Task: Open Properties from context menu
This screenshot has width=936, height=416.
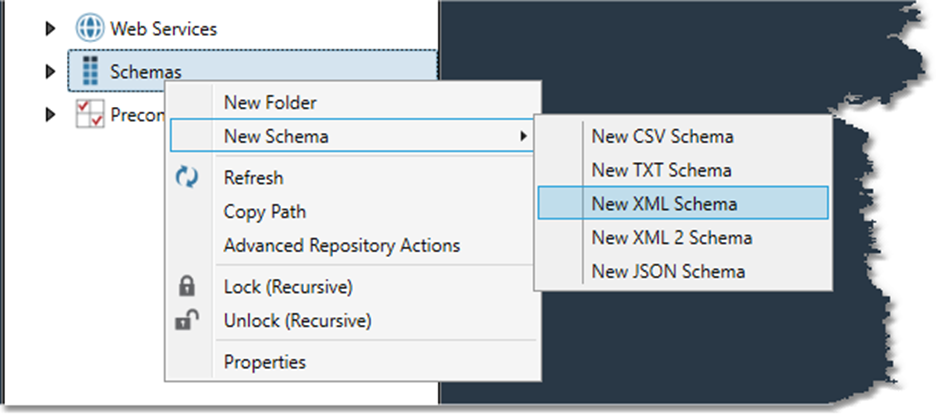Action: [265, 362]
